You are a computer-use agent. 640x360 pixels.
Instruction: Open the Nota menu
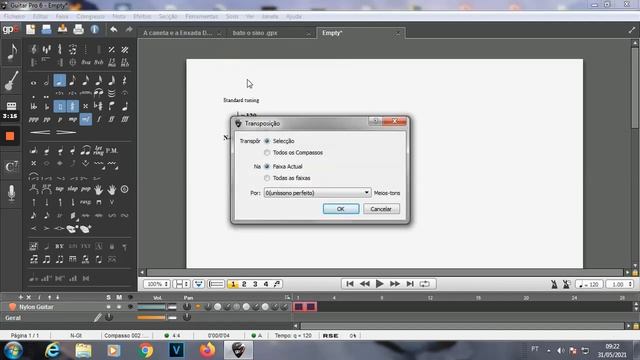(119, 16)
